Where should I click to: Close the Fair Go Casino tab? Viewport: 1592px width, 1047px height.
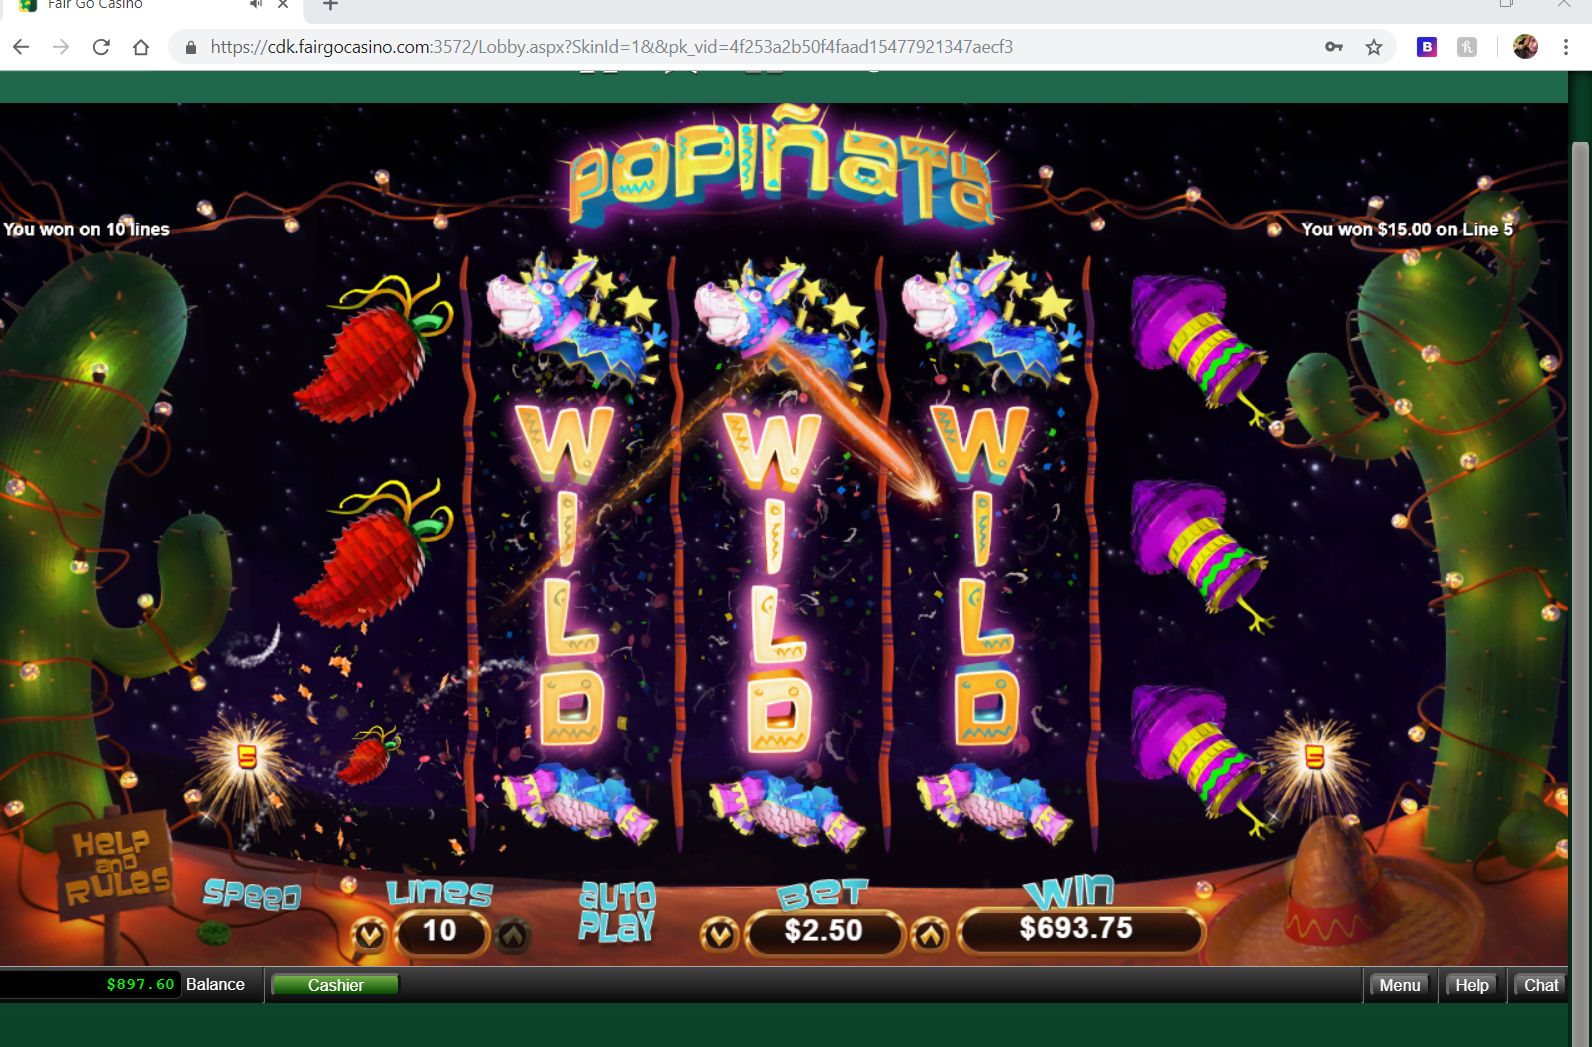283,5
